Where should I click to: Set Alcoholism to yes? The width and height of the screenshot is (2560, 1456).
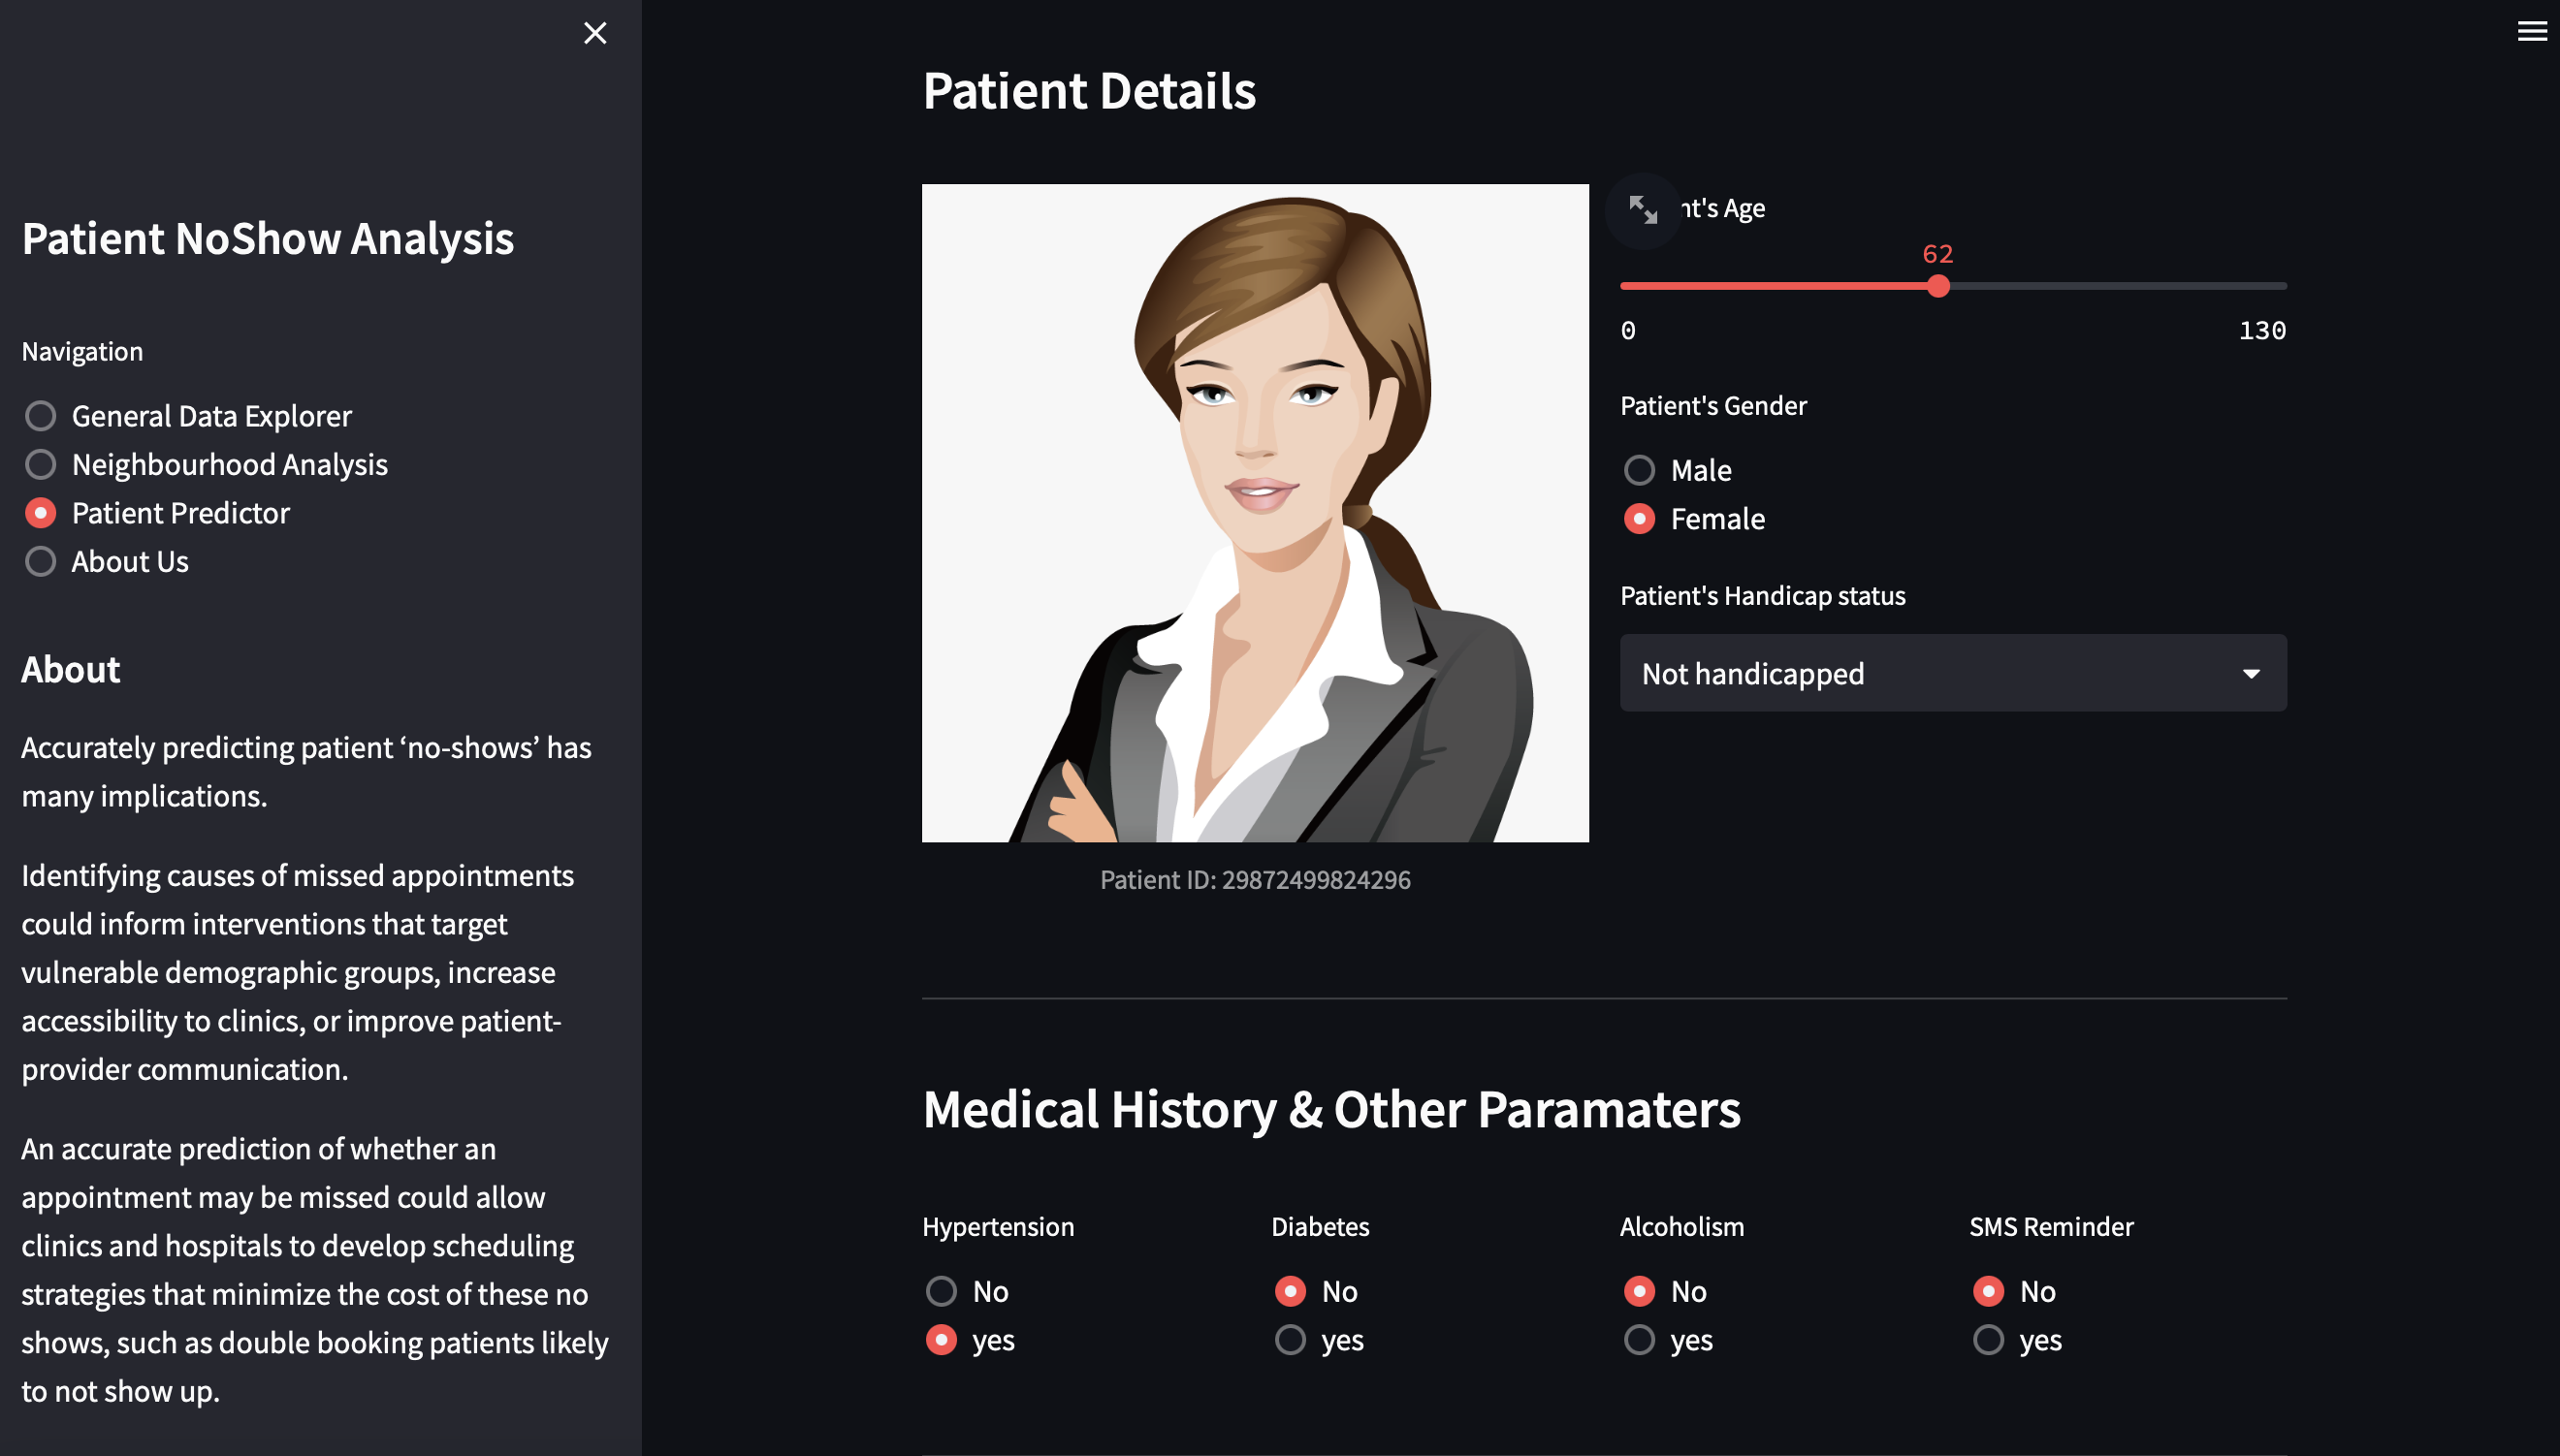pos(1639,1340)
